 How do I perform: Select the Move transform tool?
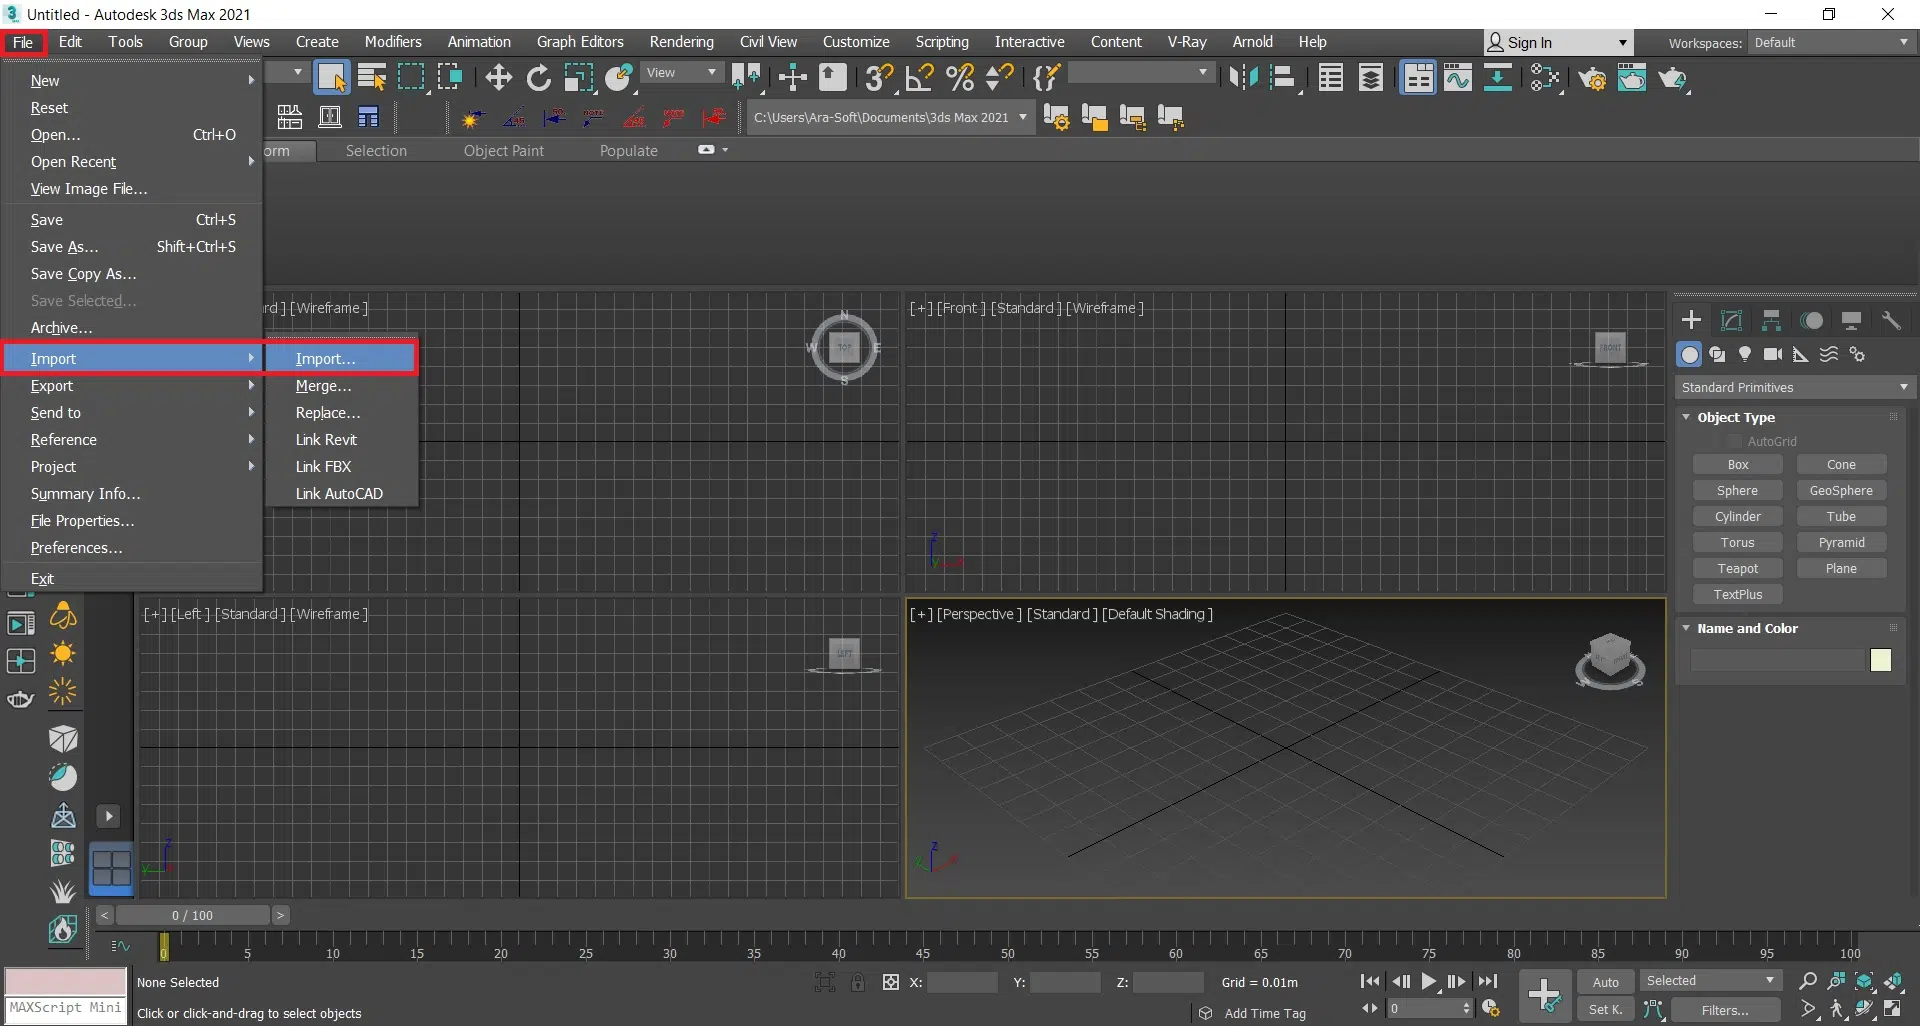pos(498,78)
